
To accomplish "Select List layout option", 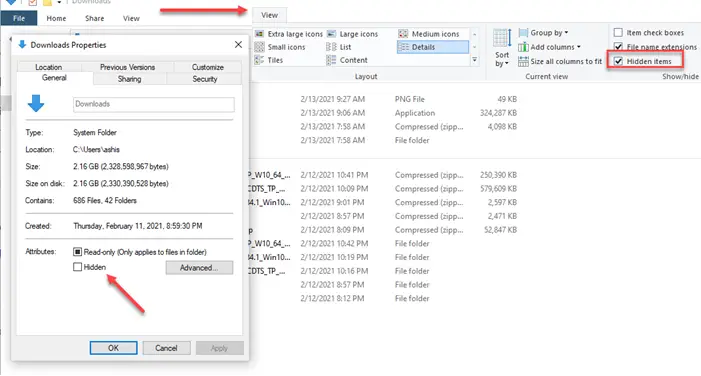I will [x=338, y=47].
